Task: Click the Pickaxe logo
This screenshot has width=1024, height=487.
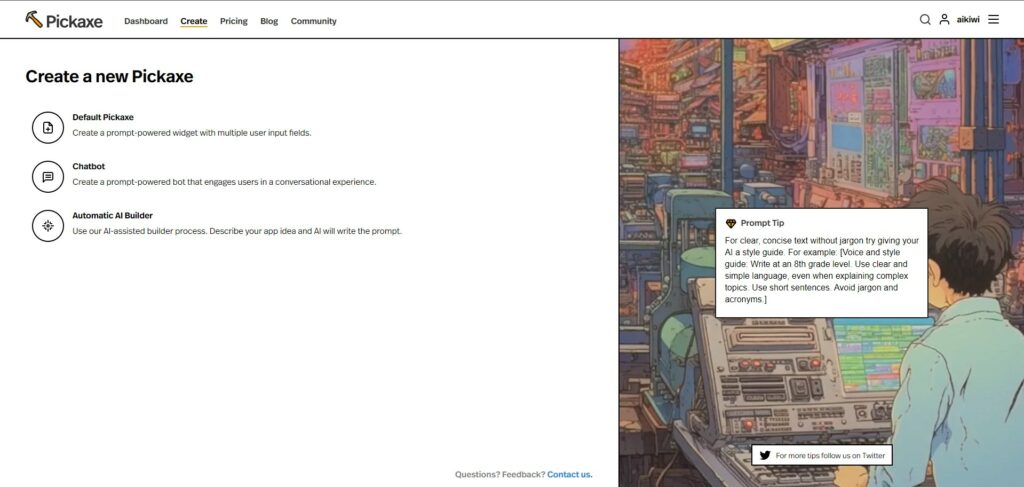Action: tap(64, 20)
